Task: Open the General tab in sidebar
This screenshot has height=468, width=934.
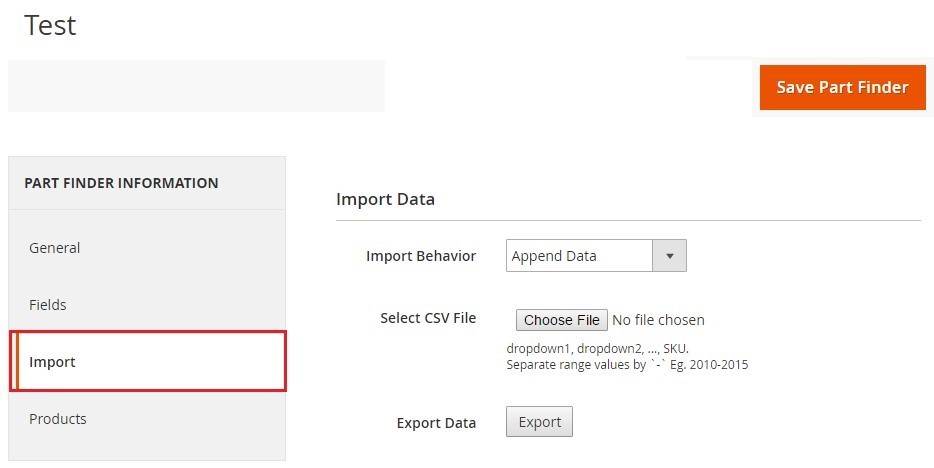Action: click(x=55, y=248)
